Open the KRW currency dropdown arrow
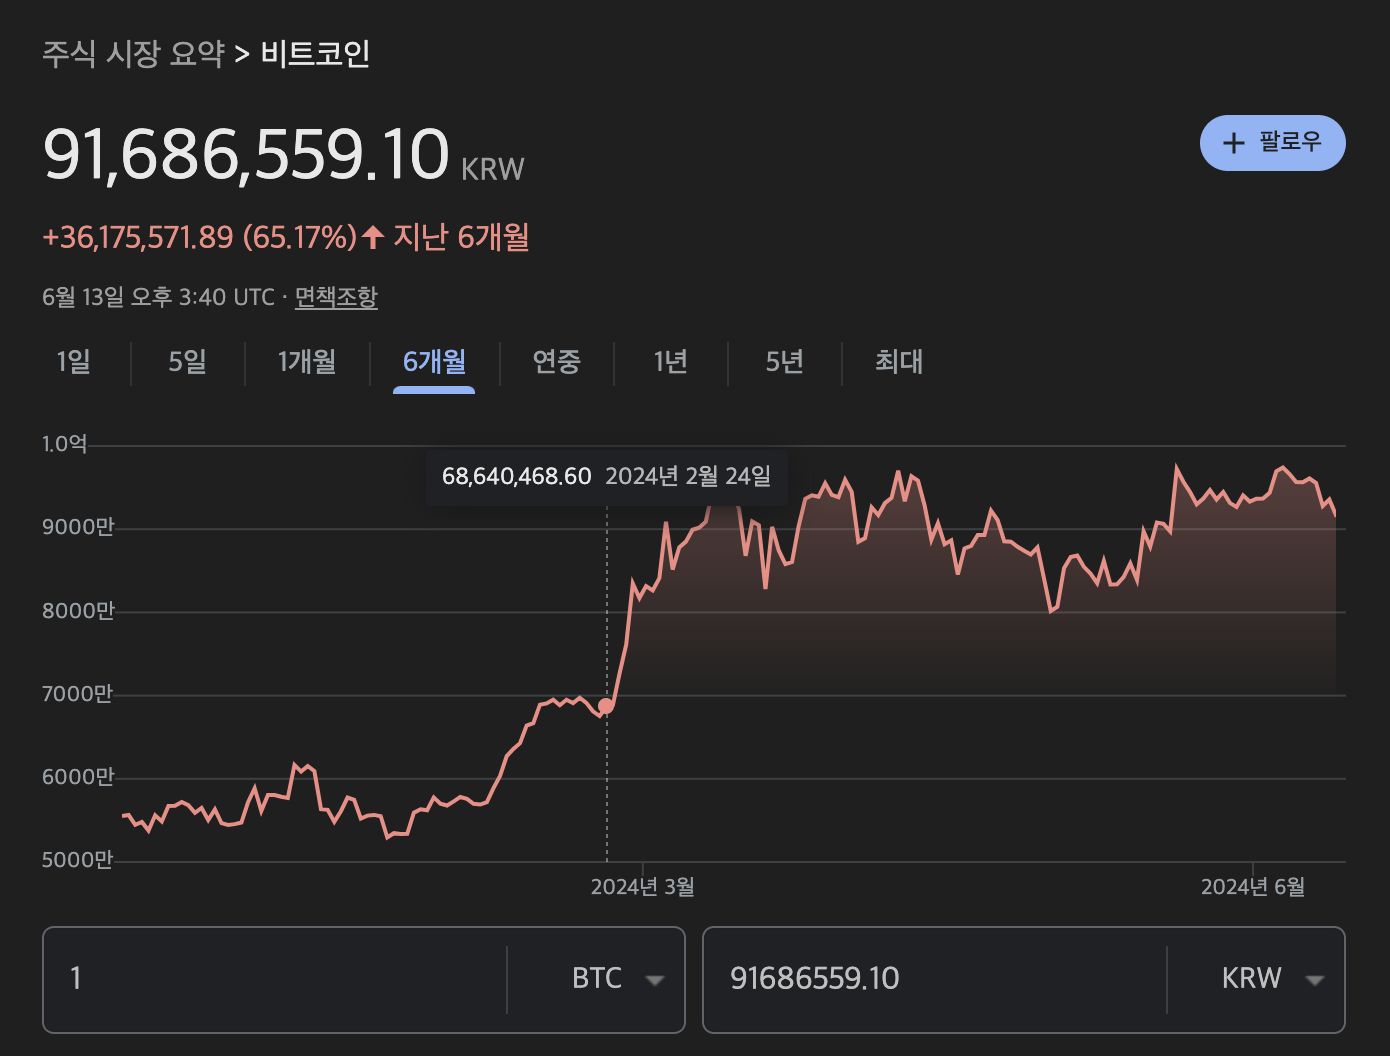This screenshot has height=1056, width=1390. coord(1315,980)
